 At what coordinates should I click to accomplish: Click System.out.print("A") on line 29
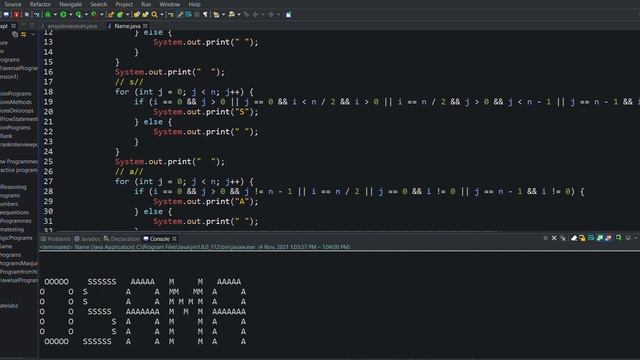click(x=206, y=201)
